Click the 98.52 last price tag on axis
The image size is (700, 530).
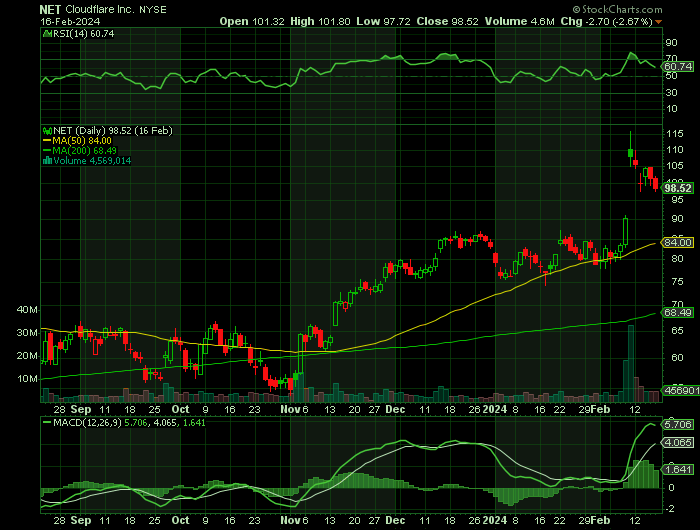point(678,188)
